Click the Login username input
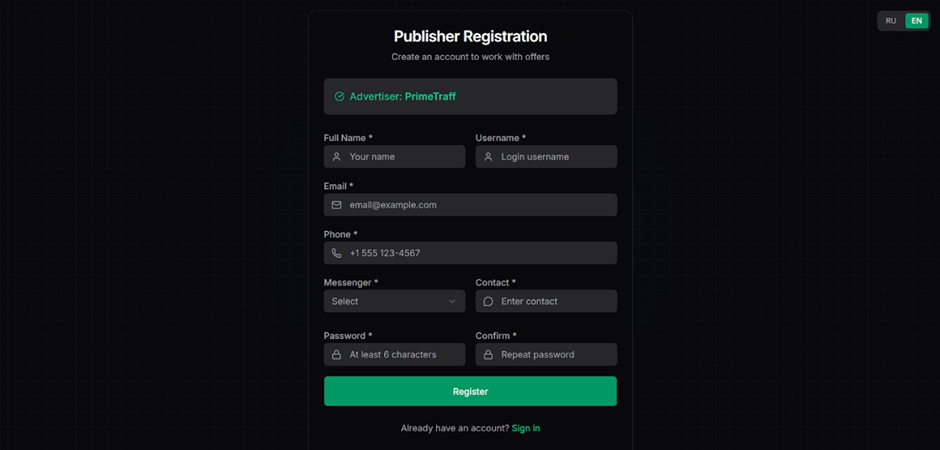The width and height of the screenshot is (940, 450). [555, 157]
